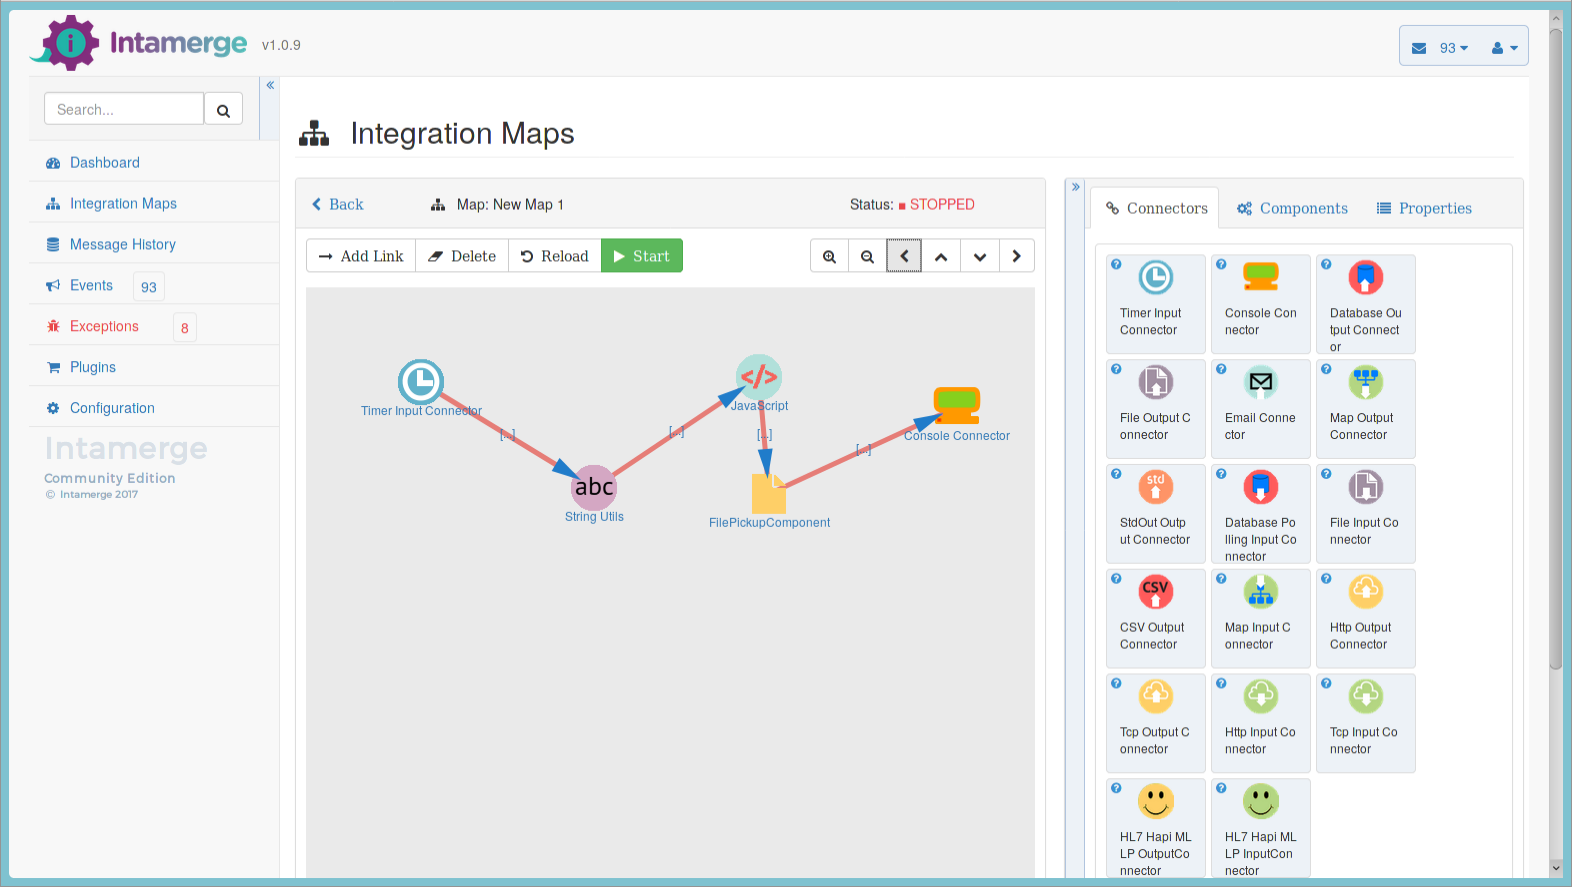The height and width of the screenshot is (887, 1572).
Task: Select the HL7 Hapi MLLP Input Connector icon
Action: [1261, 801]
